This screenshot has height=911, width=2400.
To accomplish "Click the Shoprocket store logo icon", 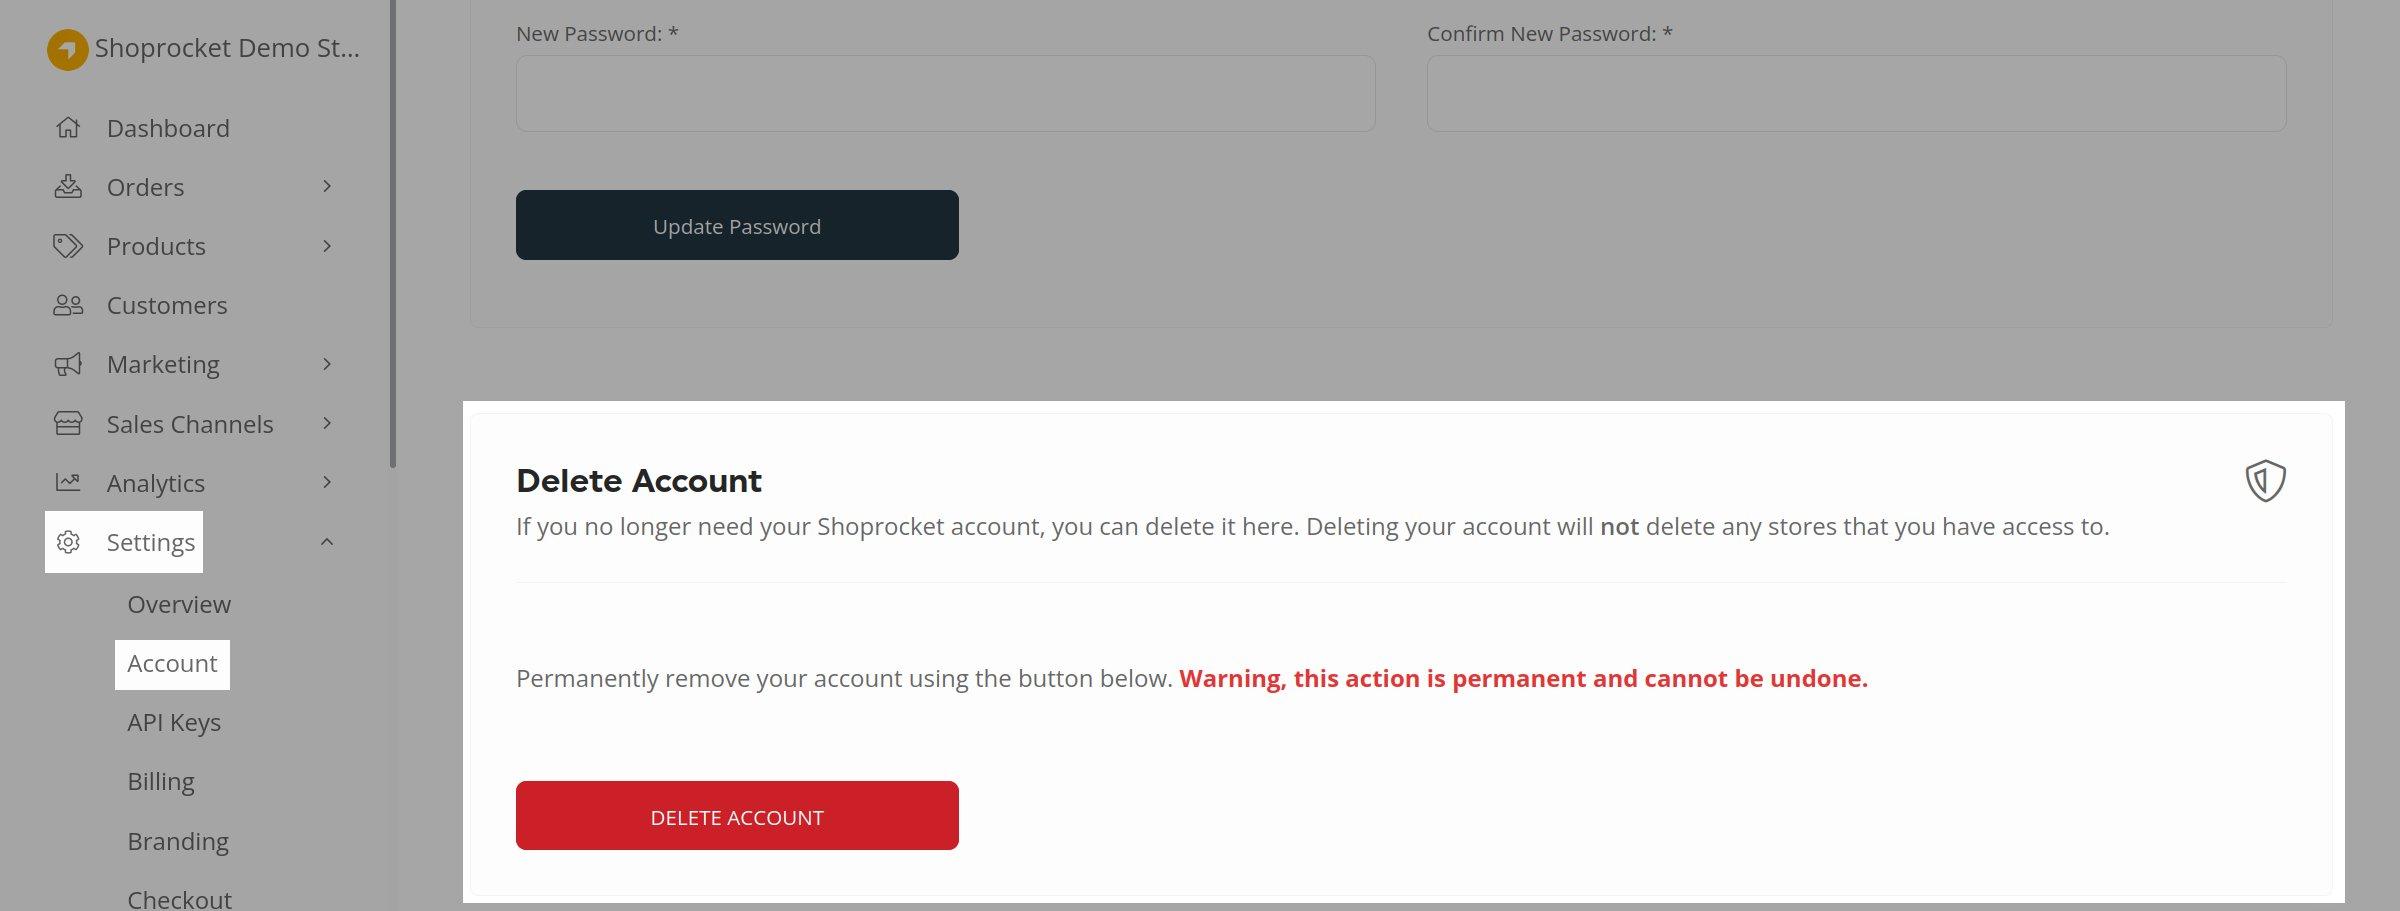I will tap(66, 47).
